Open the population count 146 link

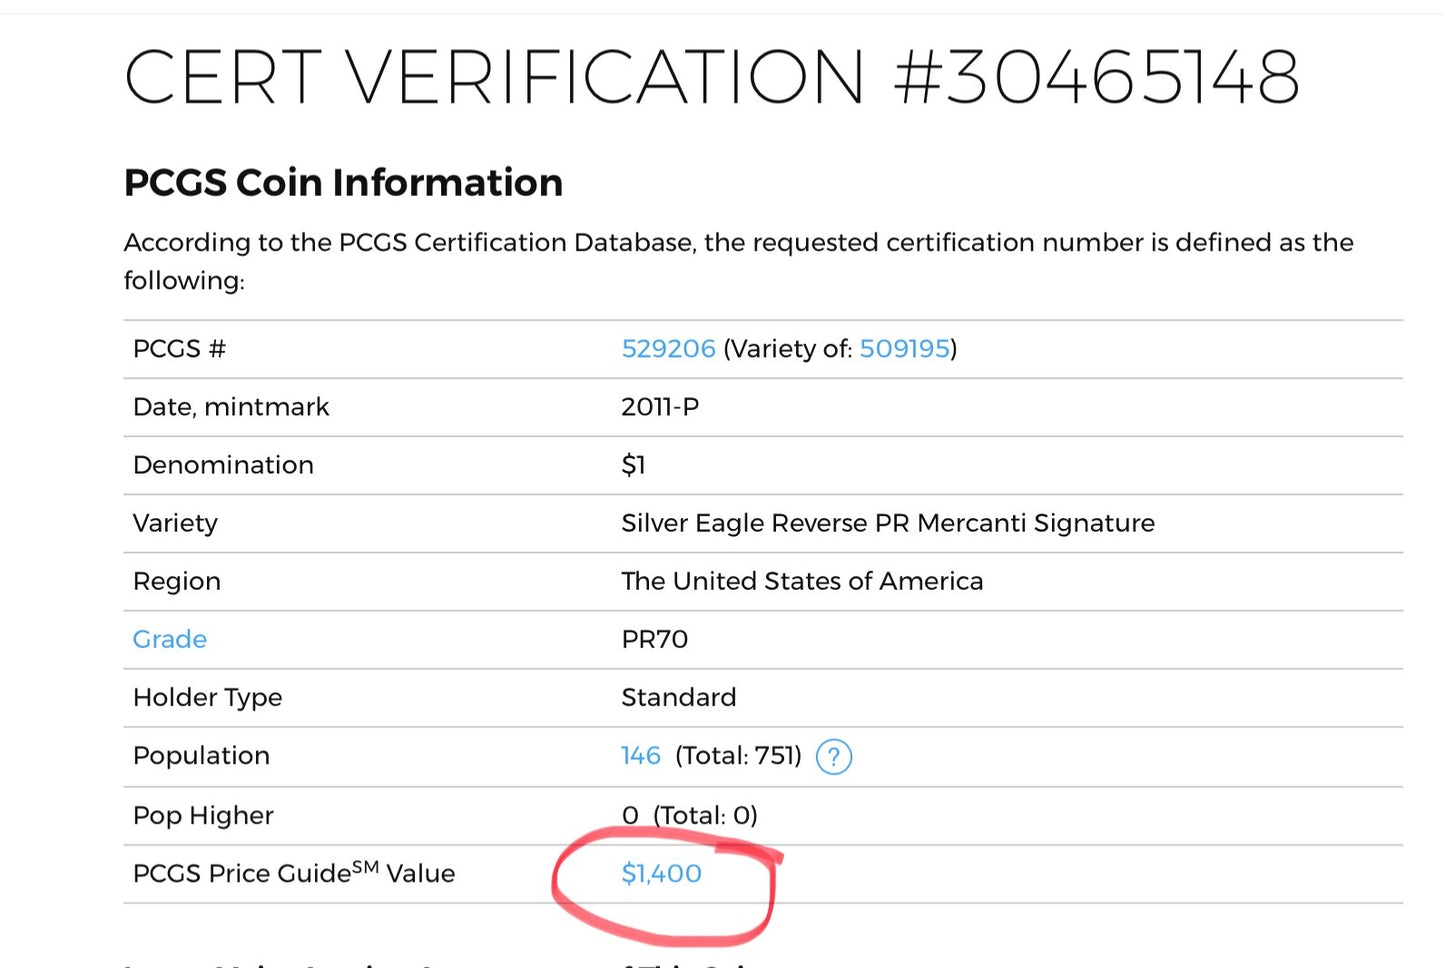[640, 756]
